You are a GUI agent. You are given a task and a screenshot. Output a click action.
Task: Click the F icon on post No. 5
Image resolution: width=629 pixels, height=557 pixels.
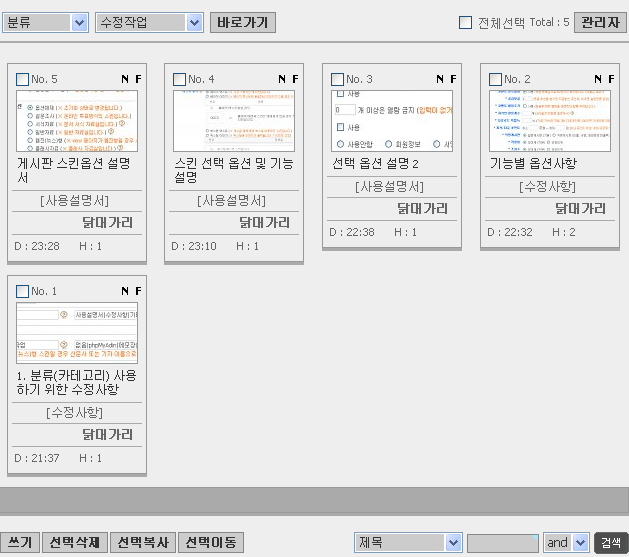click(138, 79)
